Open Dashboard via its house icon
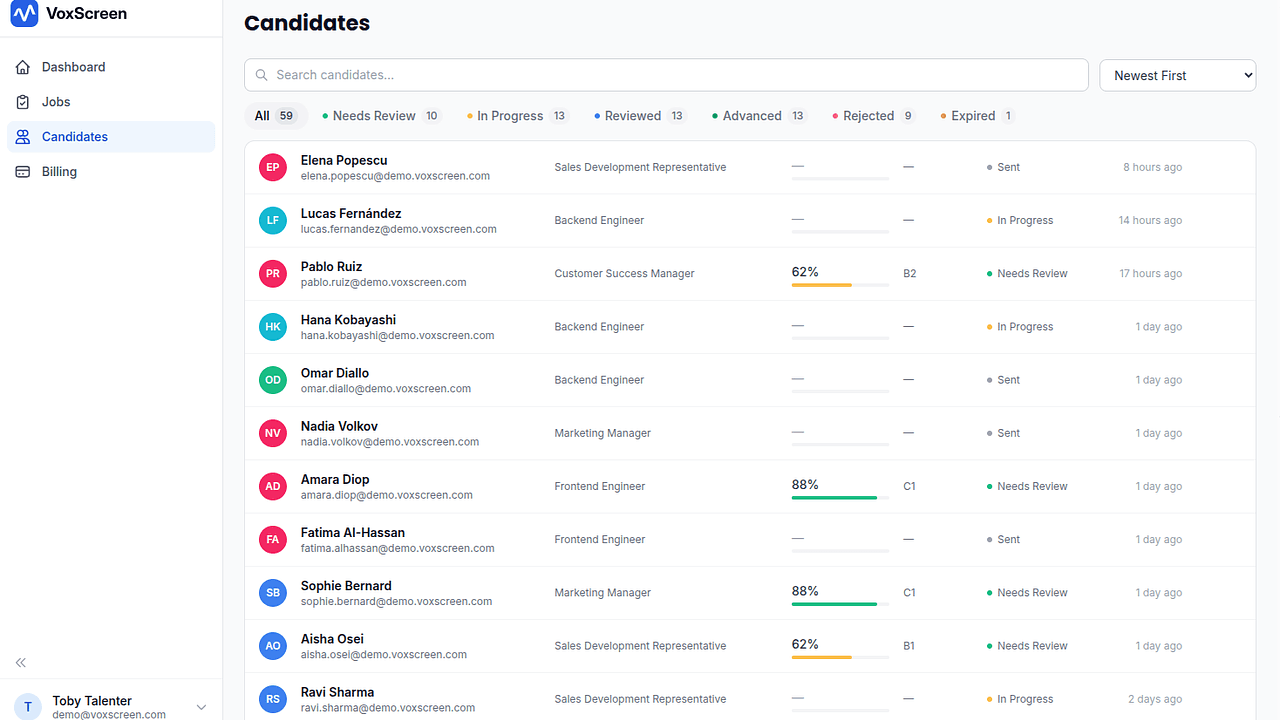 23,67
